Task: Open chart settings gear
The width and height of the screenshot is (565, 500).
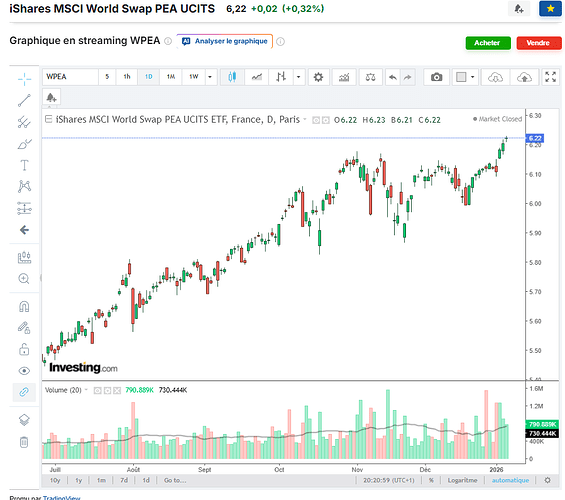Action: click(318, 77)
